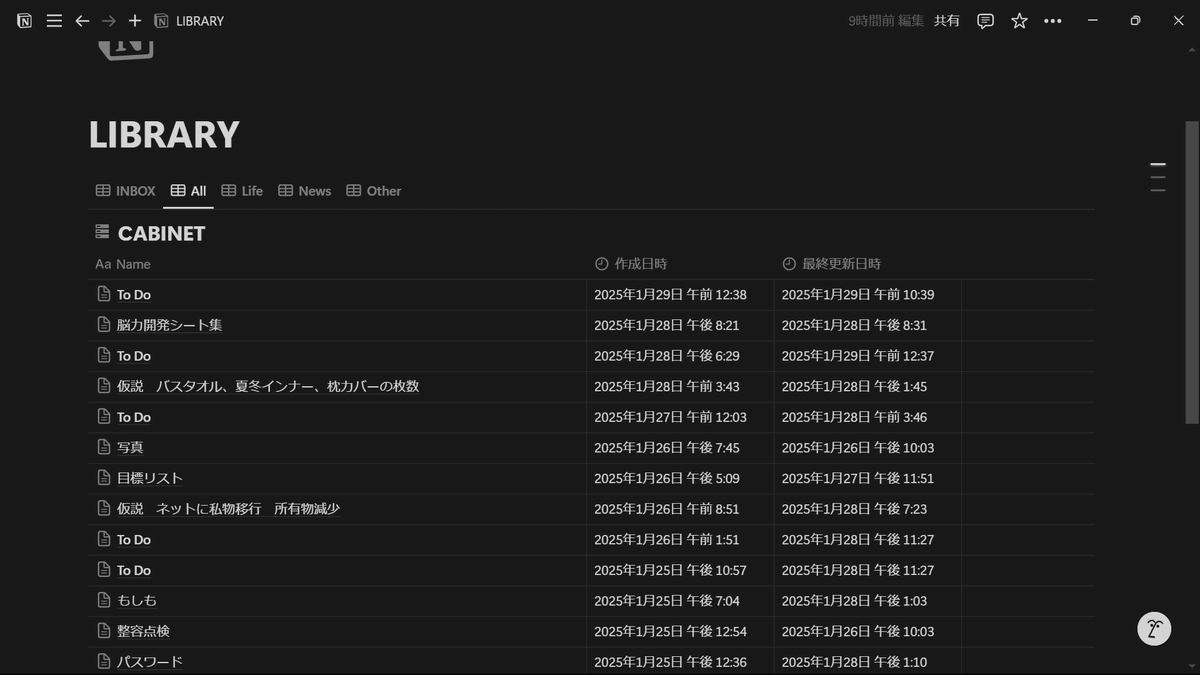This screenshot has height=675, width=1200.
Task: Open the sidebar hamburger menu
Action: (x=54, y=21)
